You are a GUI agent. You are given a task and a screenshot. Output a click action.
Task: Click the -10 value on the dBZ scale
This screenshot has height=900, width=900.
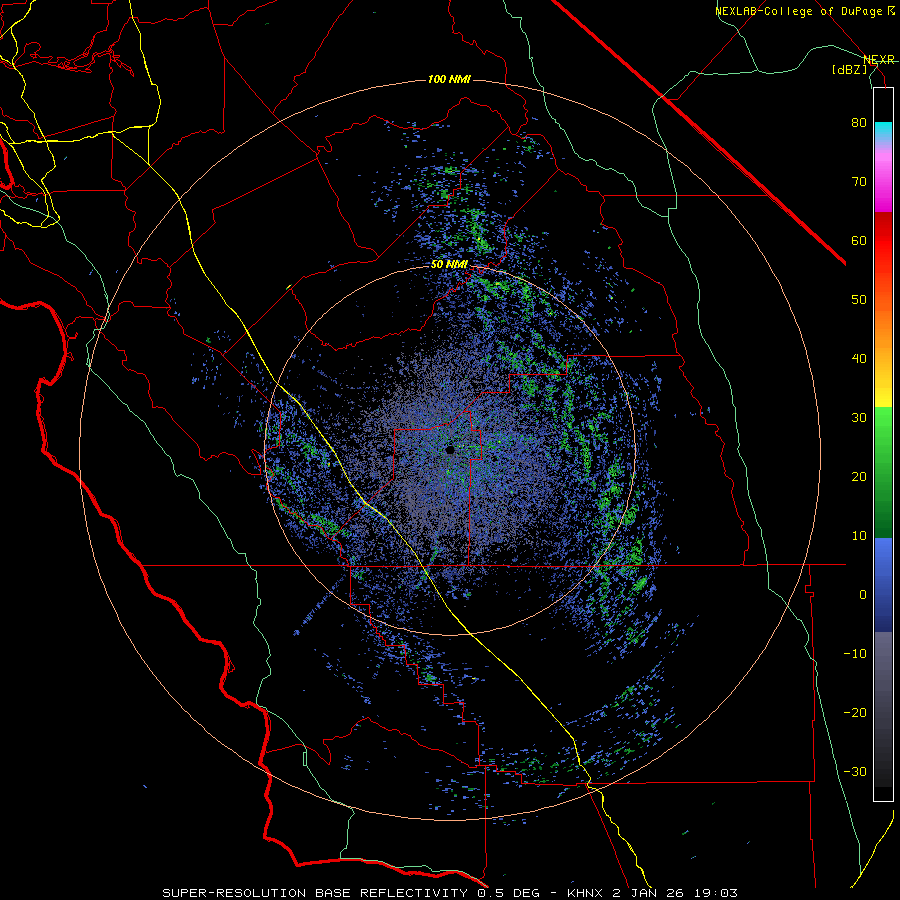[x=855, y=654]
